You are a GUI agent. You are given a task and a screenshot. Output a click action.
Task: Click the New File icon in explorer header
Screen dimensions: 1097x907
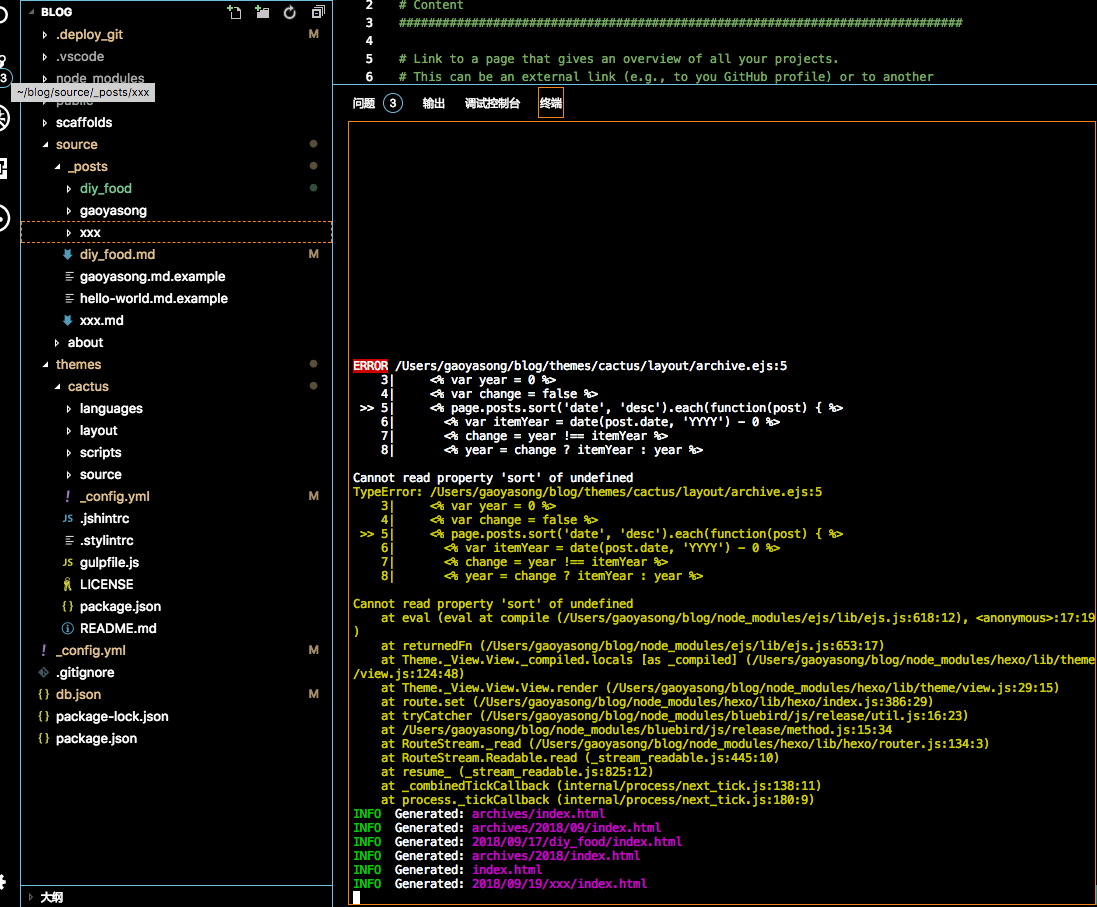click(x=234, y=12)
